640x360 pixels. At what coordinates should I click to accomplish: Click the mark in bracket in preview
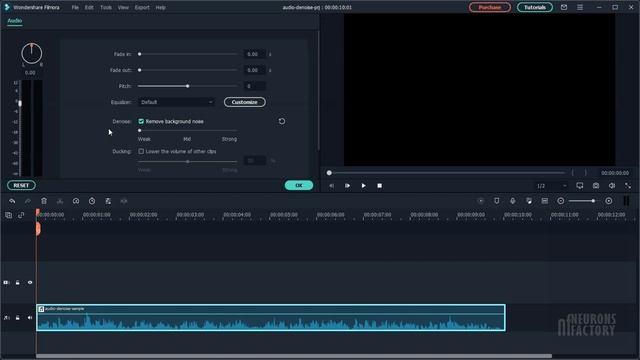[572, 173]
